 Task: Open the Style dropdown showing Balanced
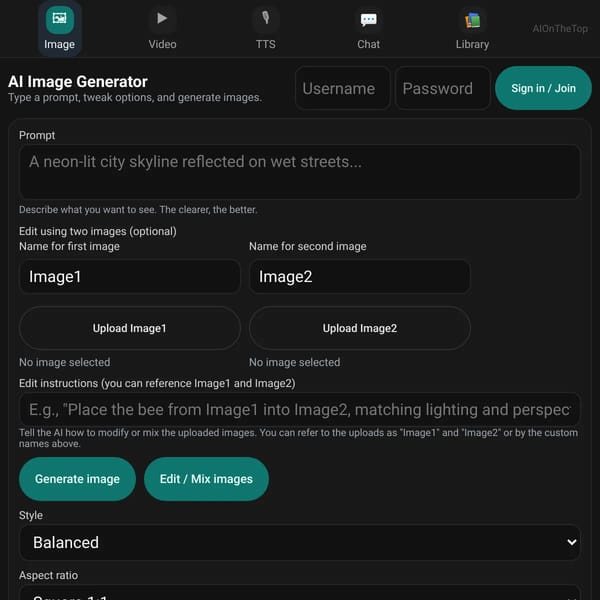(x=300, y=542)
